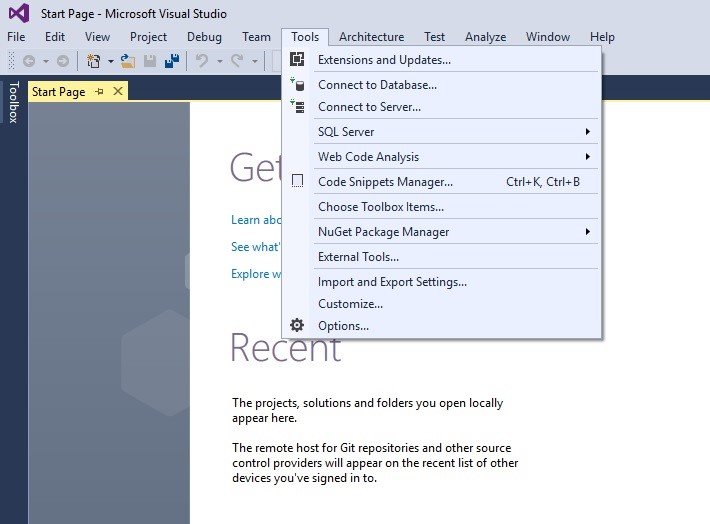
Task: Navigate Forward toolbar button
Action: [x=63, y=61]
